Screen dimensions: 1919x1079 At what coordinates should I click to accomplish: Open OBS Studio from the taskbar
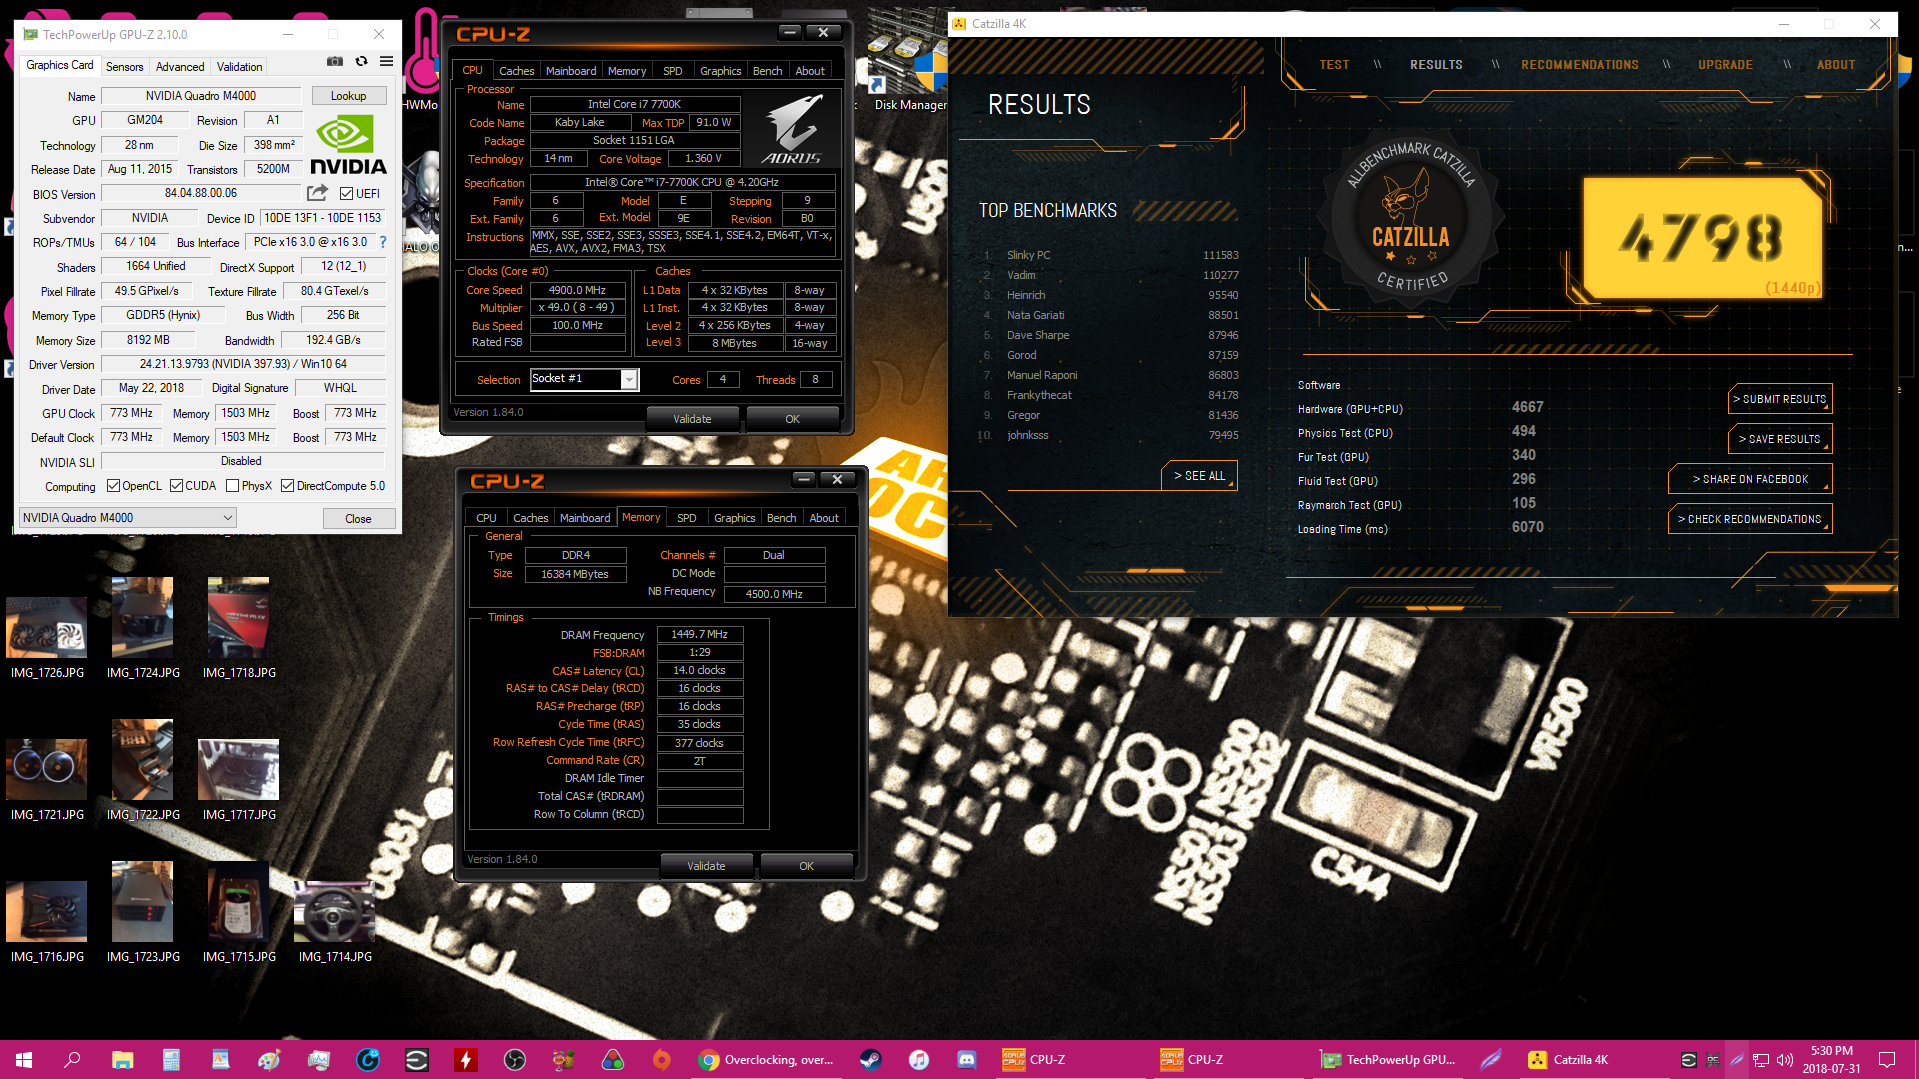click(515, 1060)
